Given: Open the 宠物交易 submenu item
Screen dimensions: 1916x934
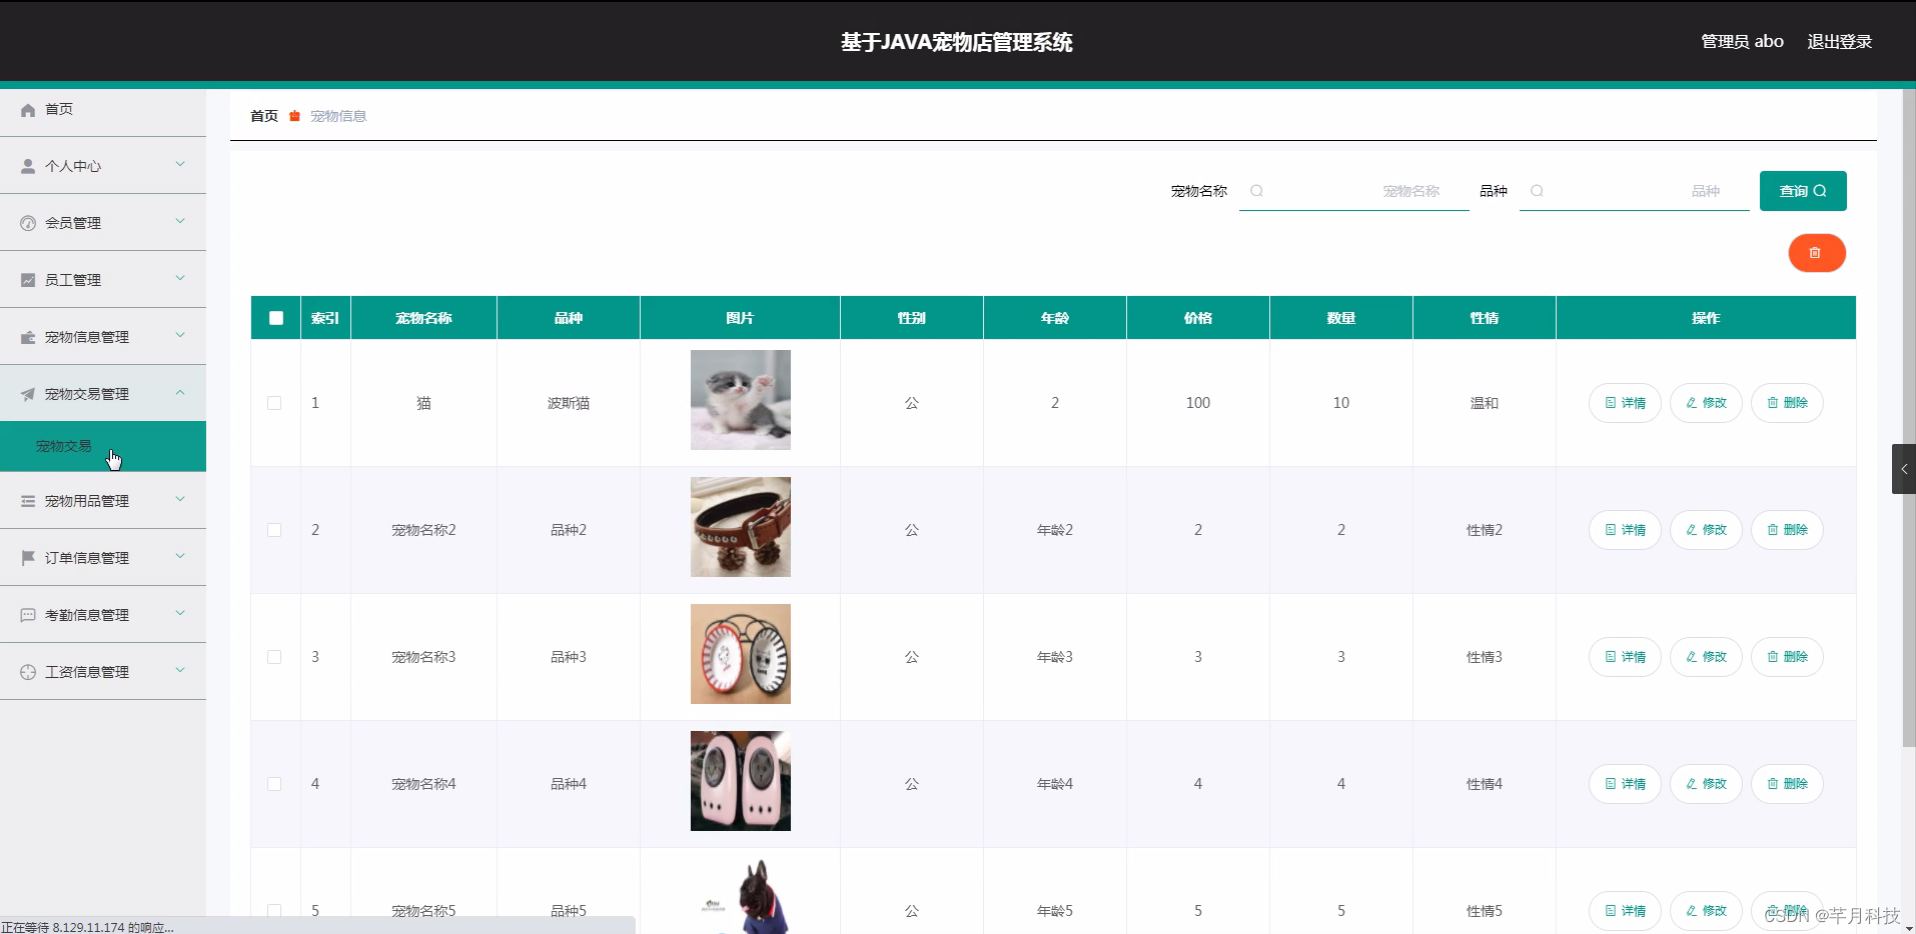Looking at the screenshot, I should 63,446.
